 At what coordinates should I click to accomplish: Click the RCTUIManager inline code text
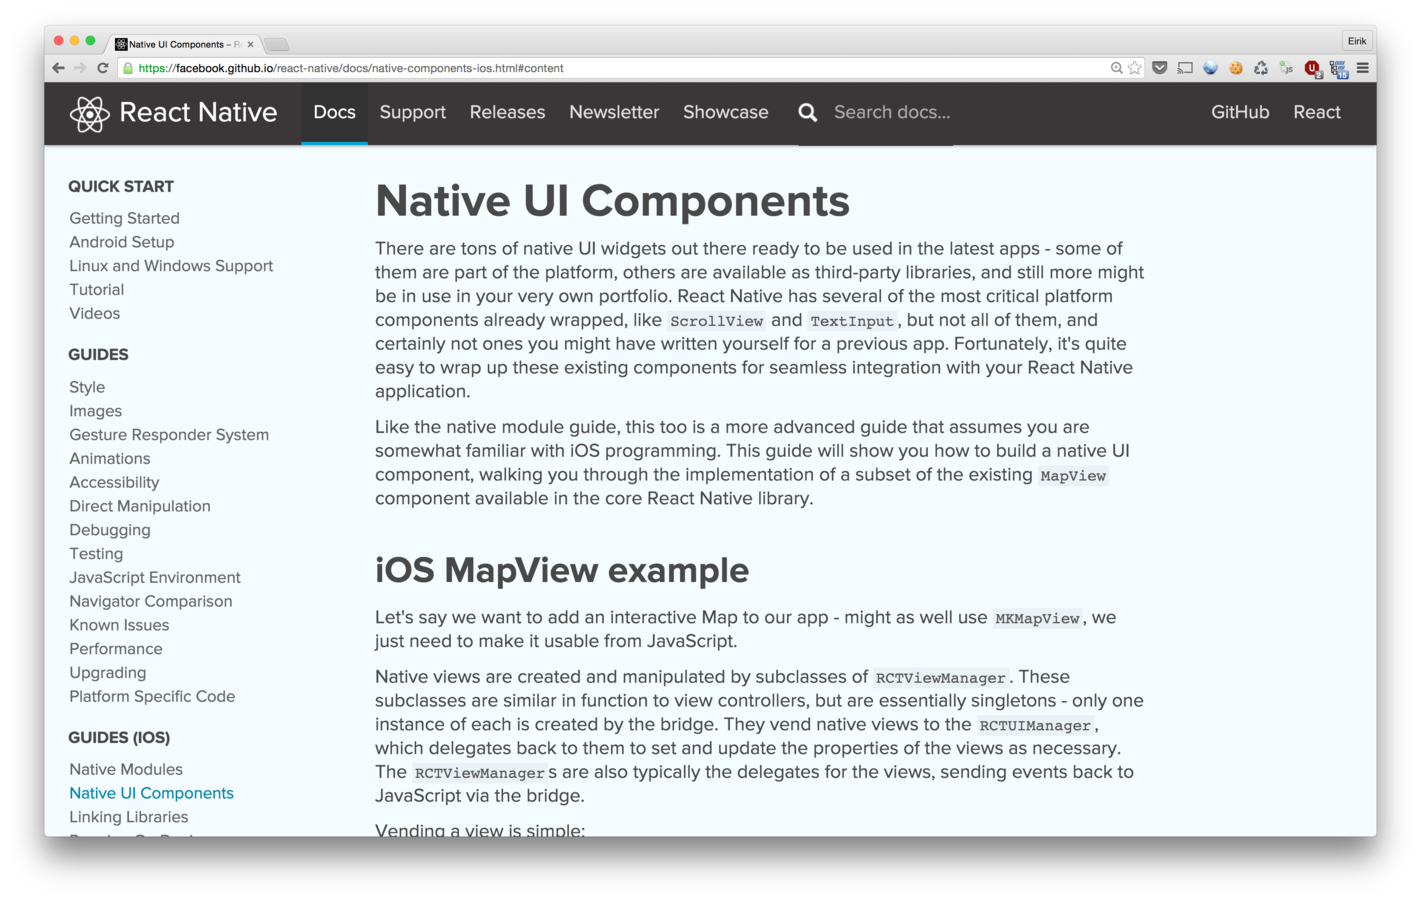pos(1035,726)
